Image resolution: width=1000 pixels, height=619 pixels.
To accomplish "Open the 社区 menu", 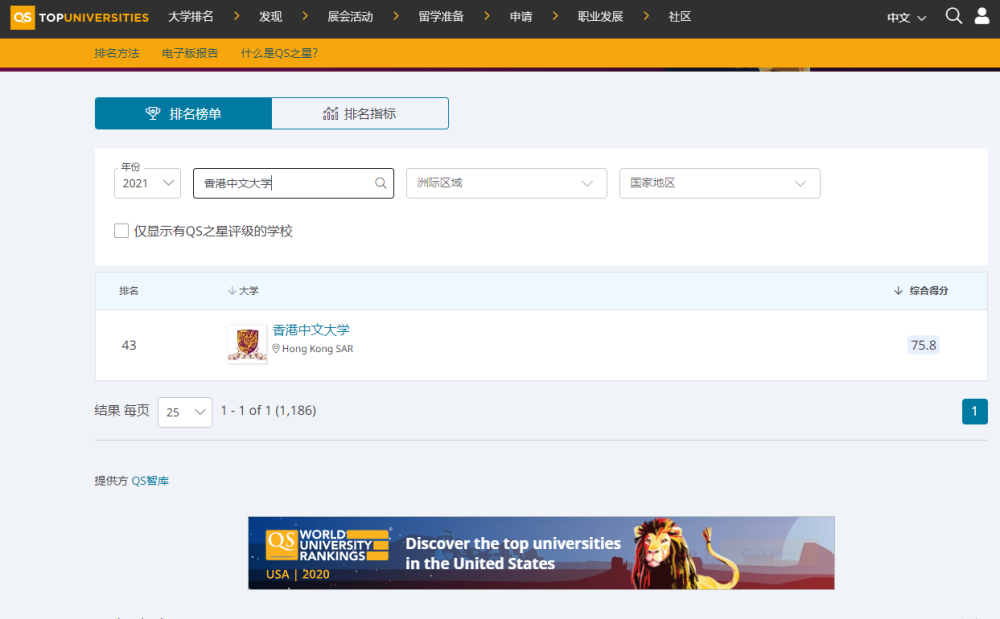I will [x=680, y=17].
